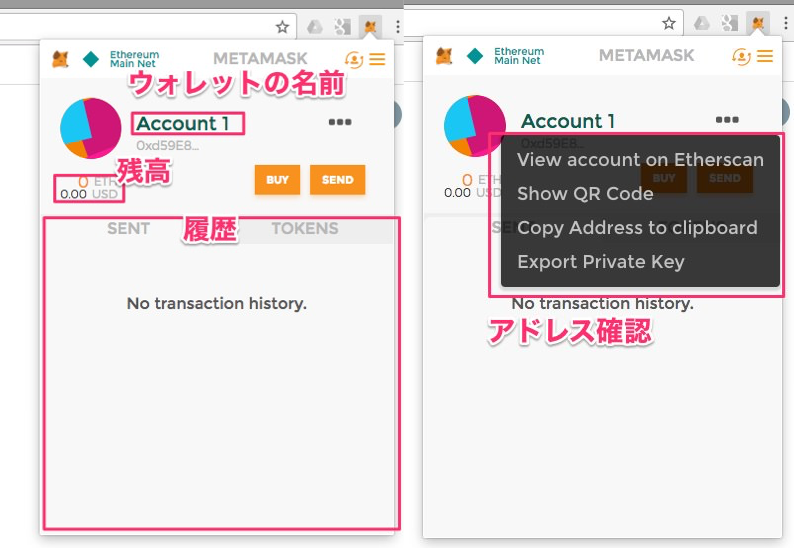Screen dimensions: 794x548
Task: Click switch accounts icon in right MetaMask popup
Action: pyautogui.click(x=741, y=56)
